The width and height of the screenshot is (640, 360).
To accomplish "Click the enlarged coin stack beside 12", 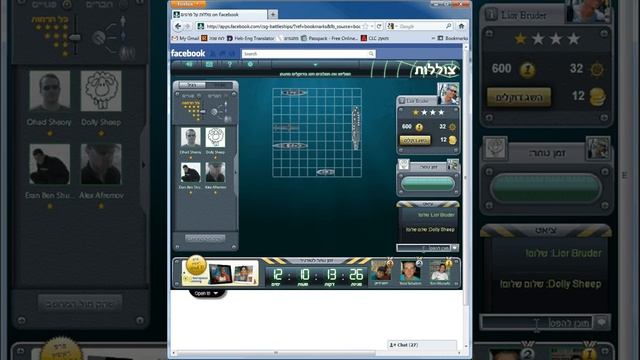I will (598, 96).
